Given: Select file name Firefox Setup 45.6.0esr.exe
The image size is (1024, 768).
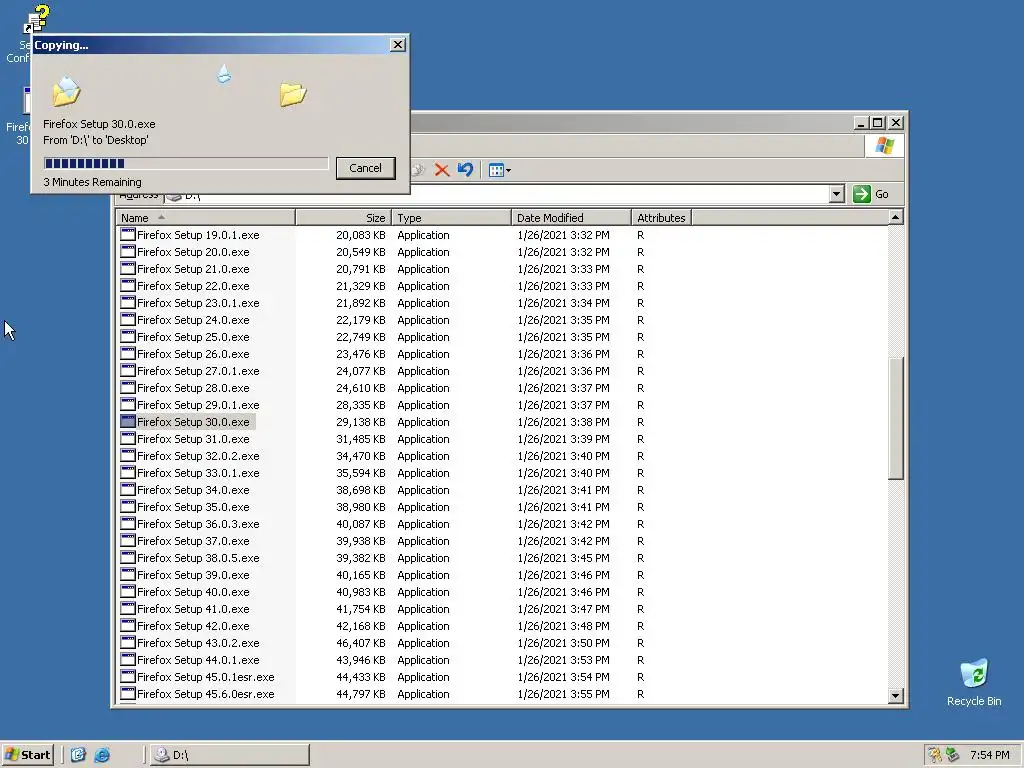Looking at the screenshot, I should (x=206, y=694).
